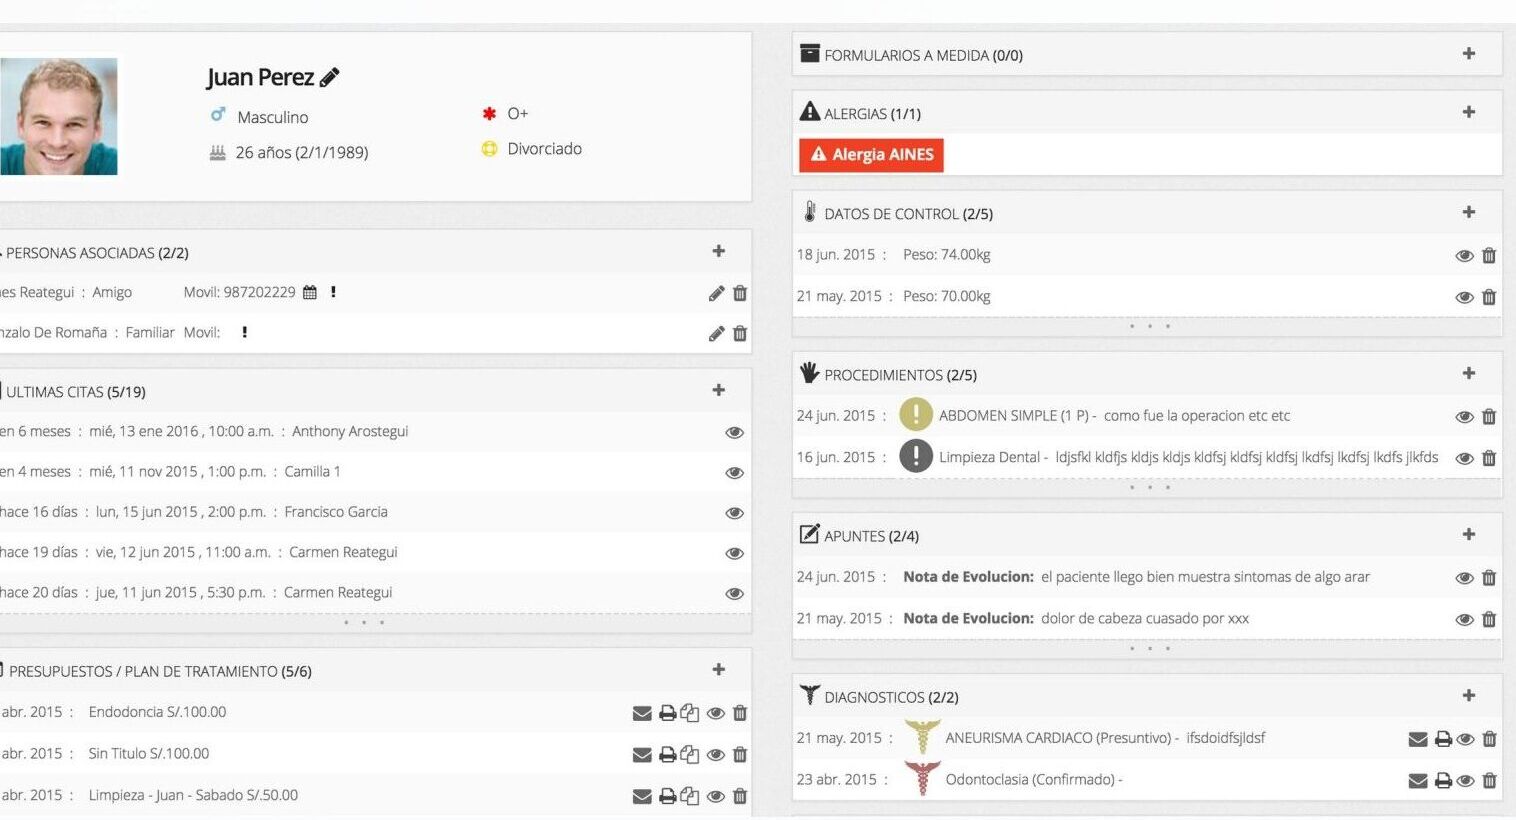The height and width of the screenshot is (820, 1516).
Task: Add a new allergy in Alergias
Action: [x=1469, y=112]
